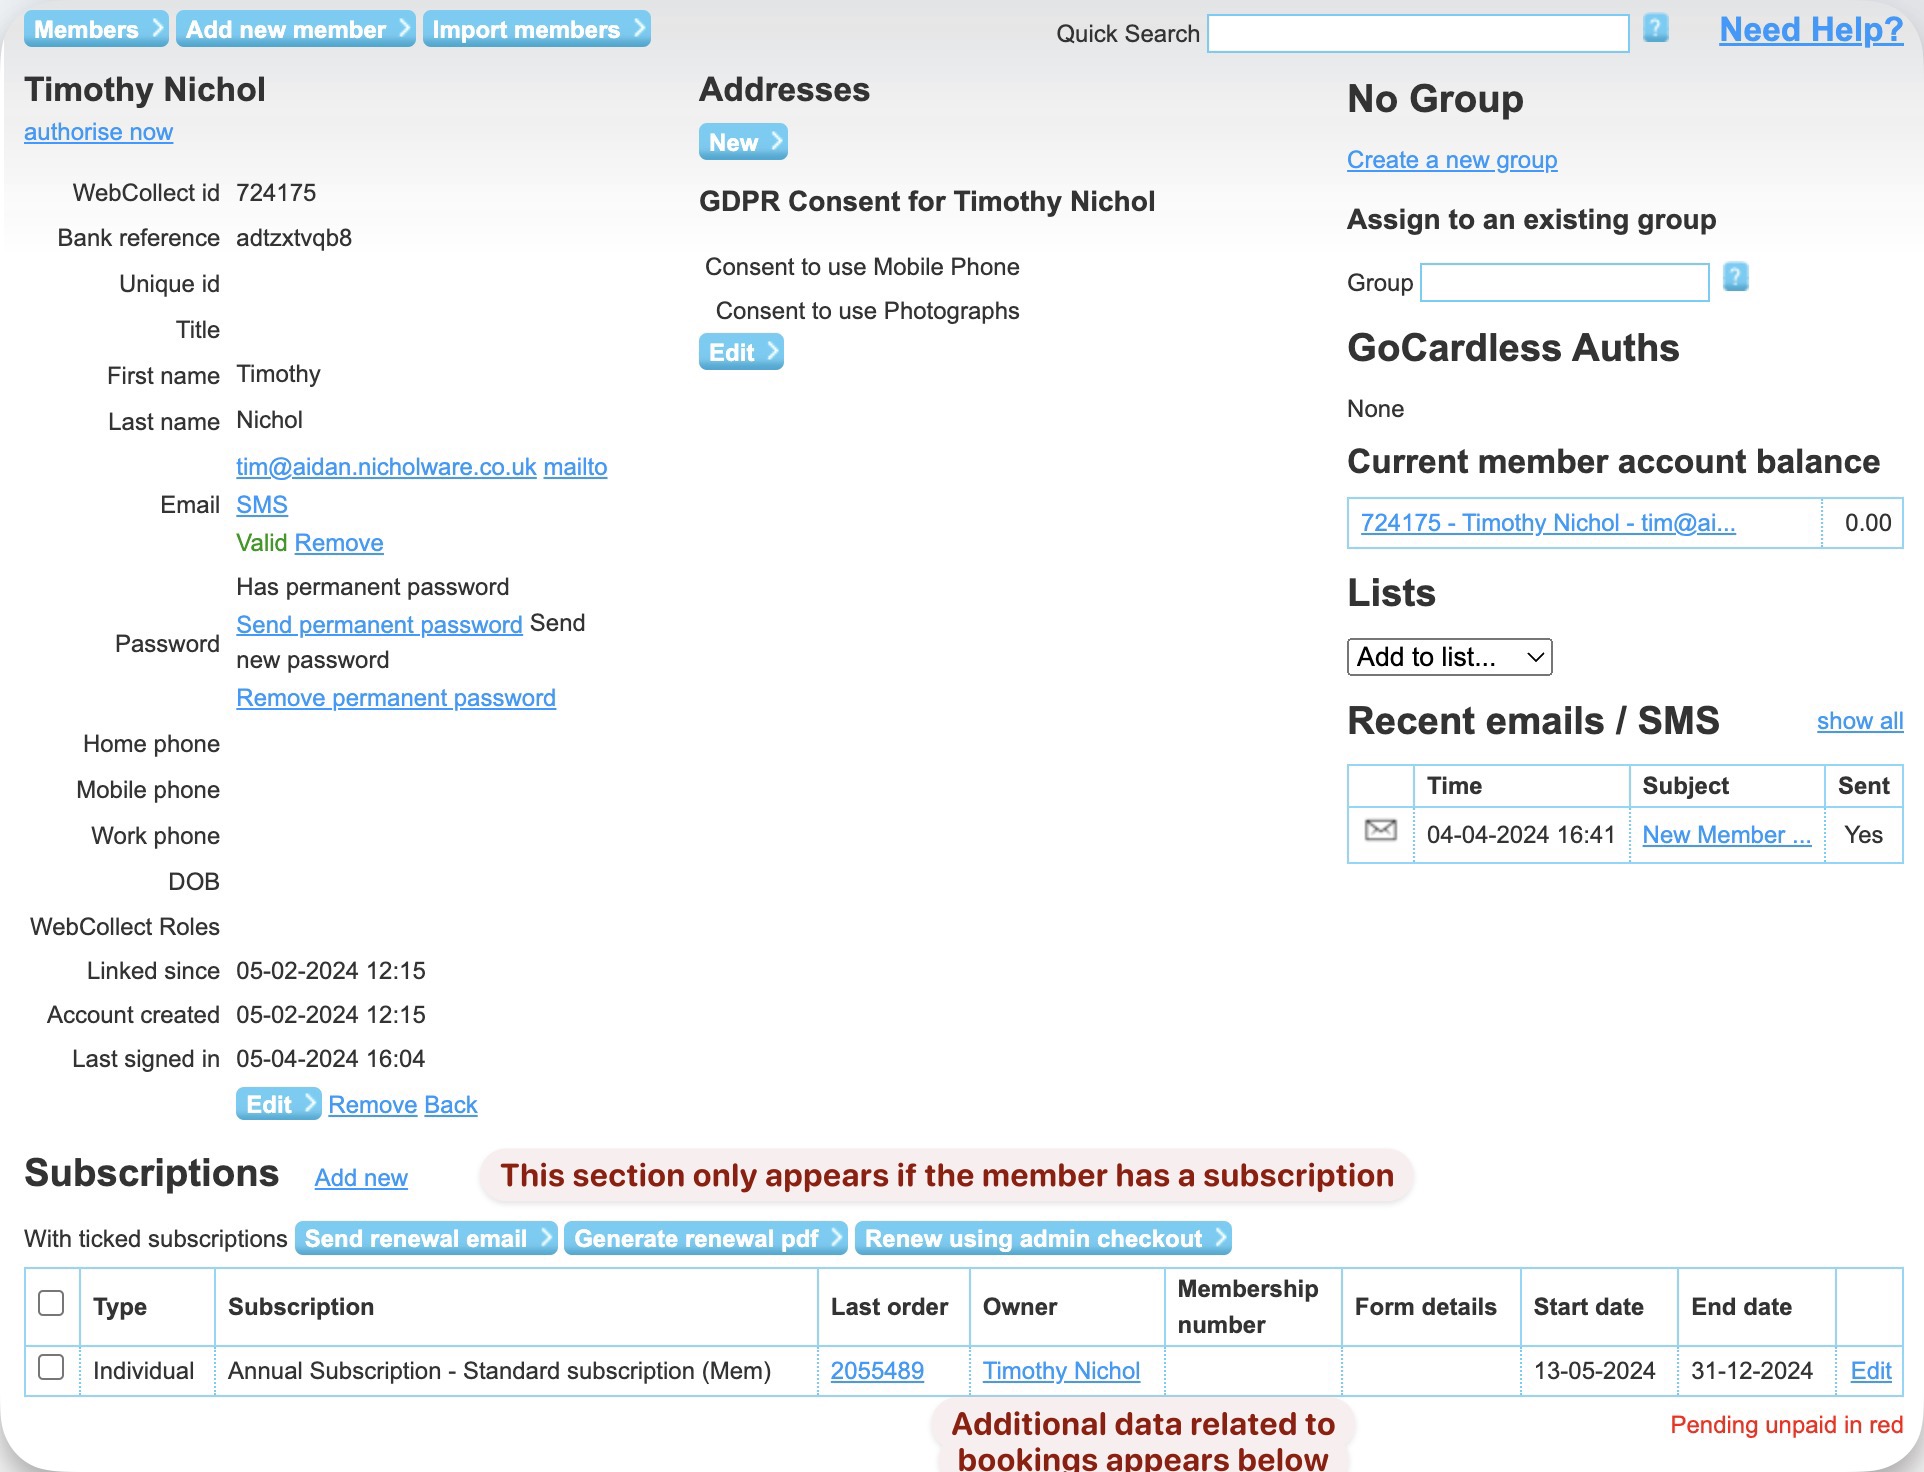Viewport: 1924px width, 1472px height.
Task: Tick the Individual subscription row checkbox
Action: (51, 1367)
